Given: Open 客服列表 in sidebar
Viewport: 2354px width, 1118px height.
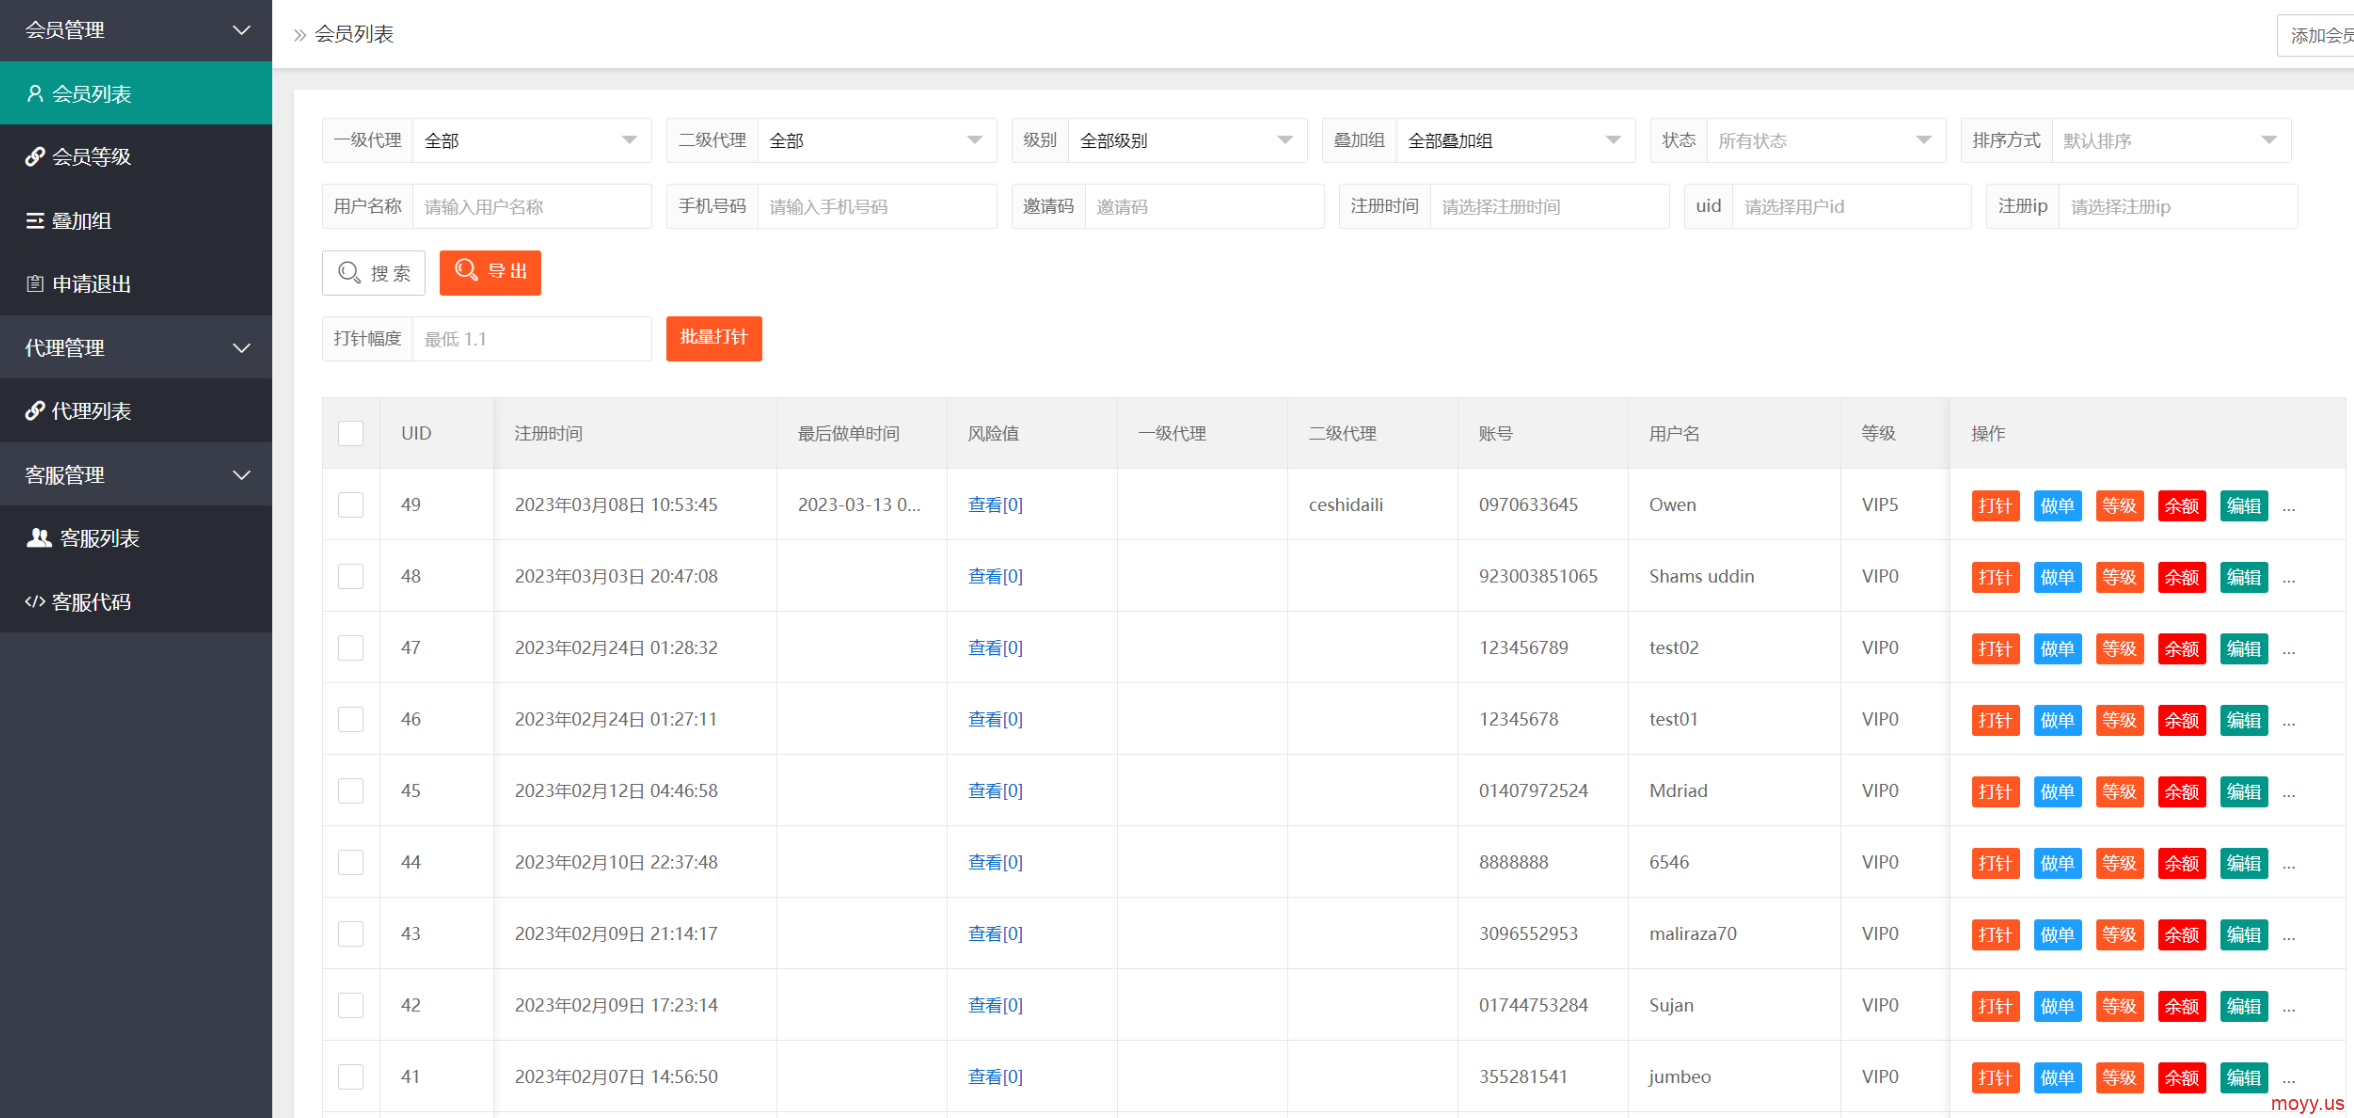Looking at the screenshot, I should pos(136,538).
